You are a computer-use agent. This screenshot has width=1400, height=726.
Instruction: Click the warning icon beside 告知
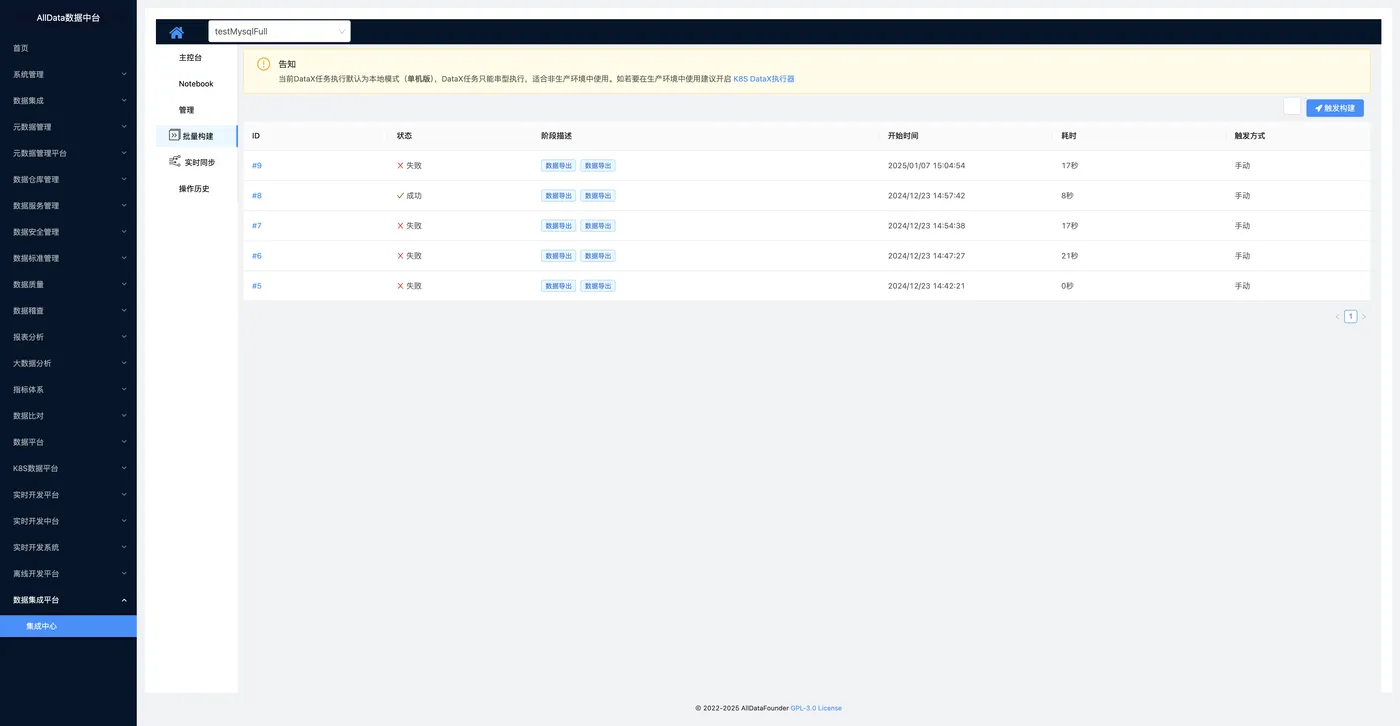(264, 64)
